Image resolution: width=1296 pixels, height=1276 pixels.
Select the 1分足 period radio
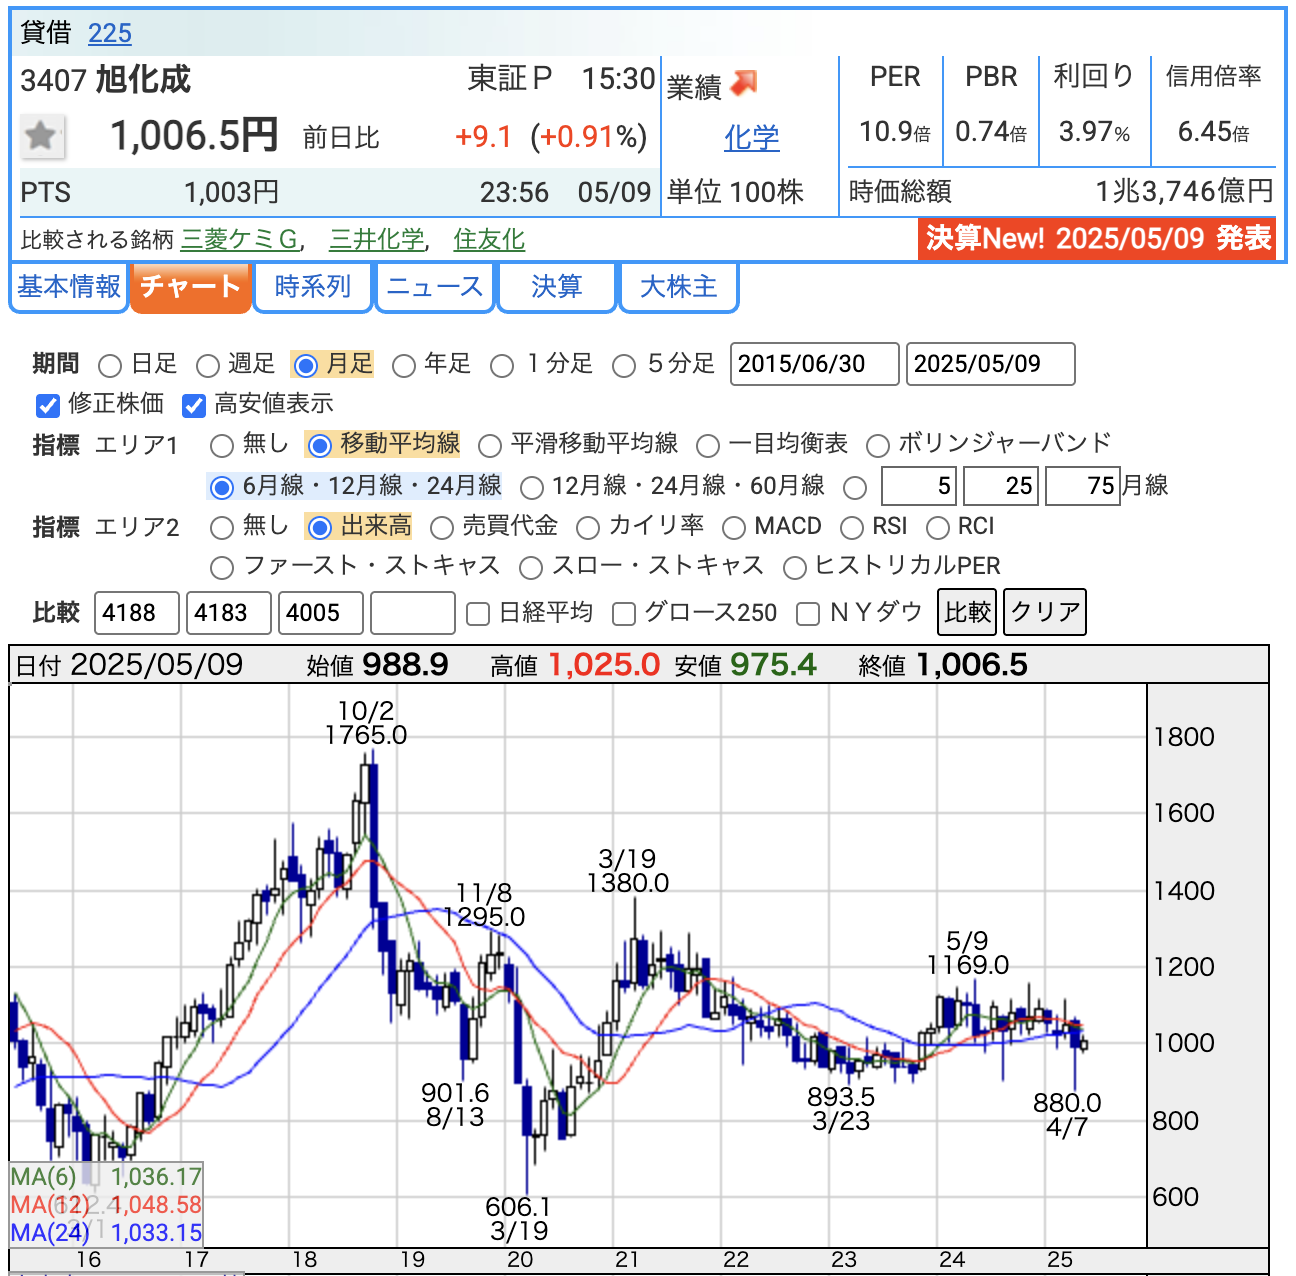pos(502,366)
